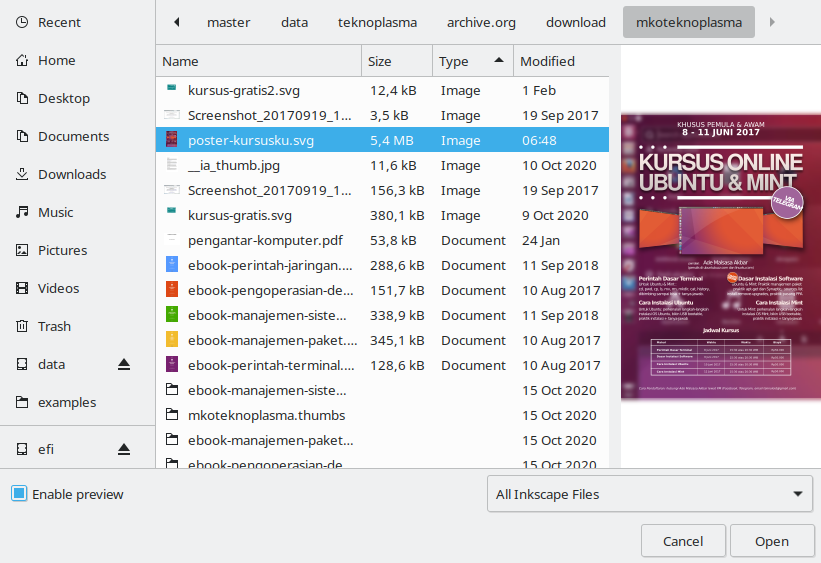
Task: Click the data drive icon
Action: [x=22, y=364]
